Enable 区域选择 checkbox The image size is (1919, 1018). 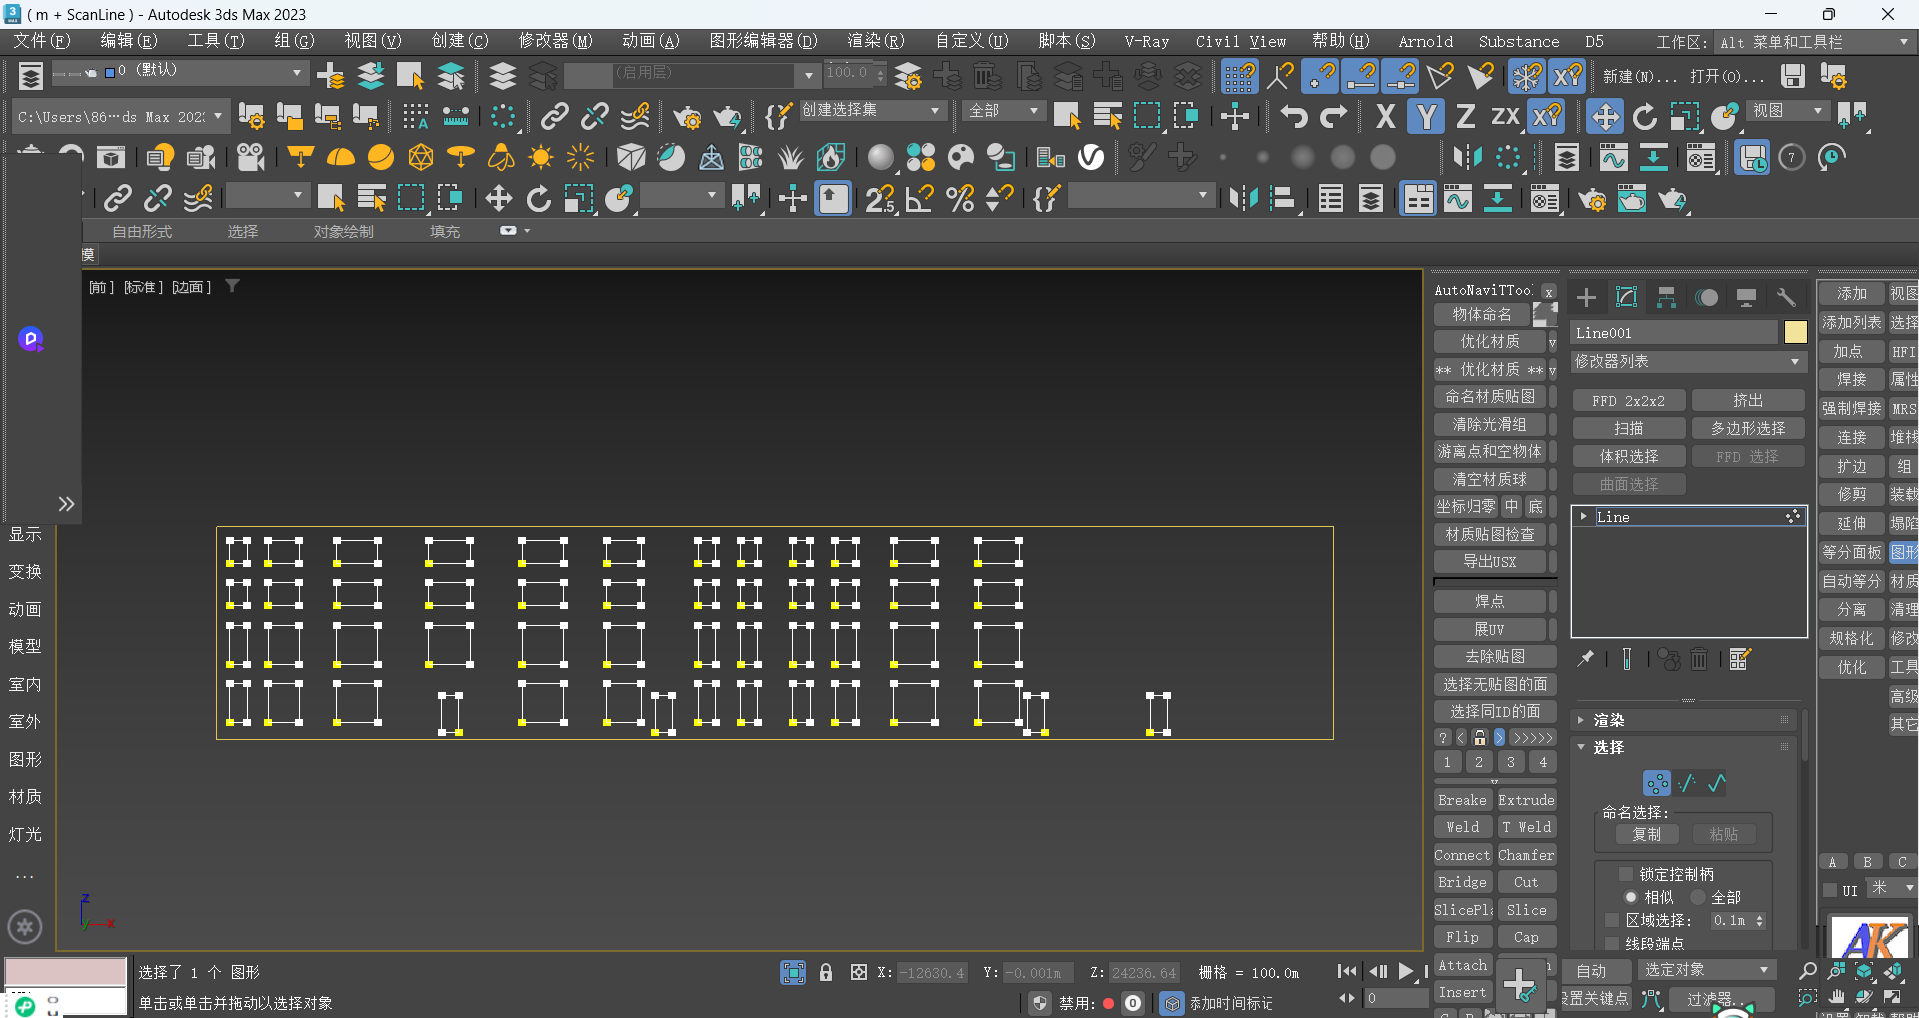click(x=1611, y=920)
